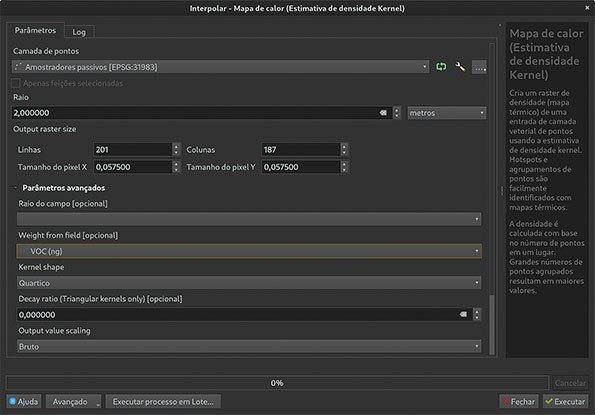
Task: Click the Ajuda help icon button
Action: point(24,401)
